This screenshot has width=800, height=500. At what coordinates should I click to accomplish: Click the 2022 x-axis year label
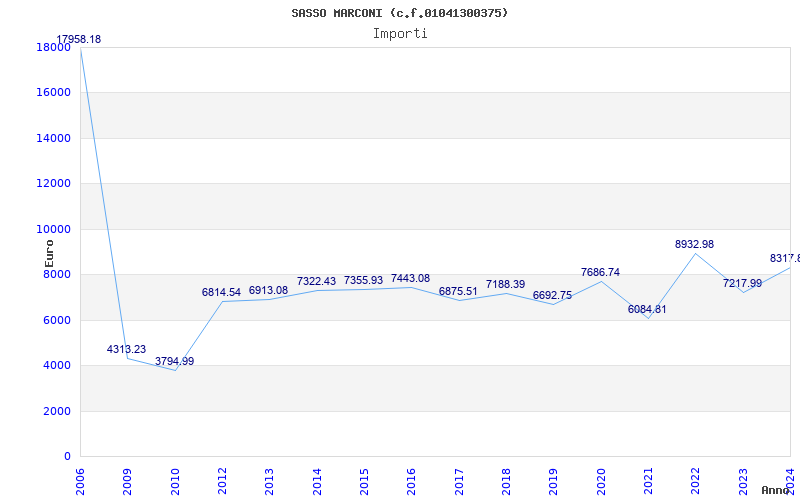[x=695, y=482]
